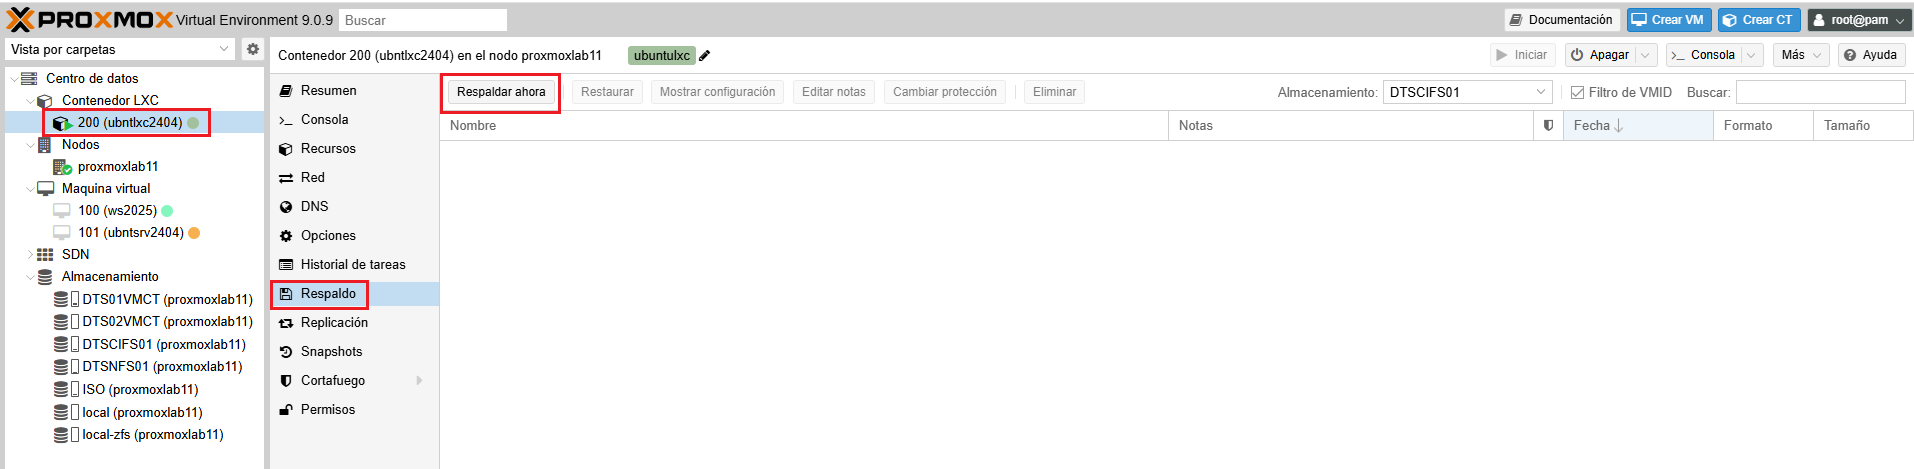Screen dimensions: 1914x469
Task: Open the tree view settings gear
Action: 253,49
